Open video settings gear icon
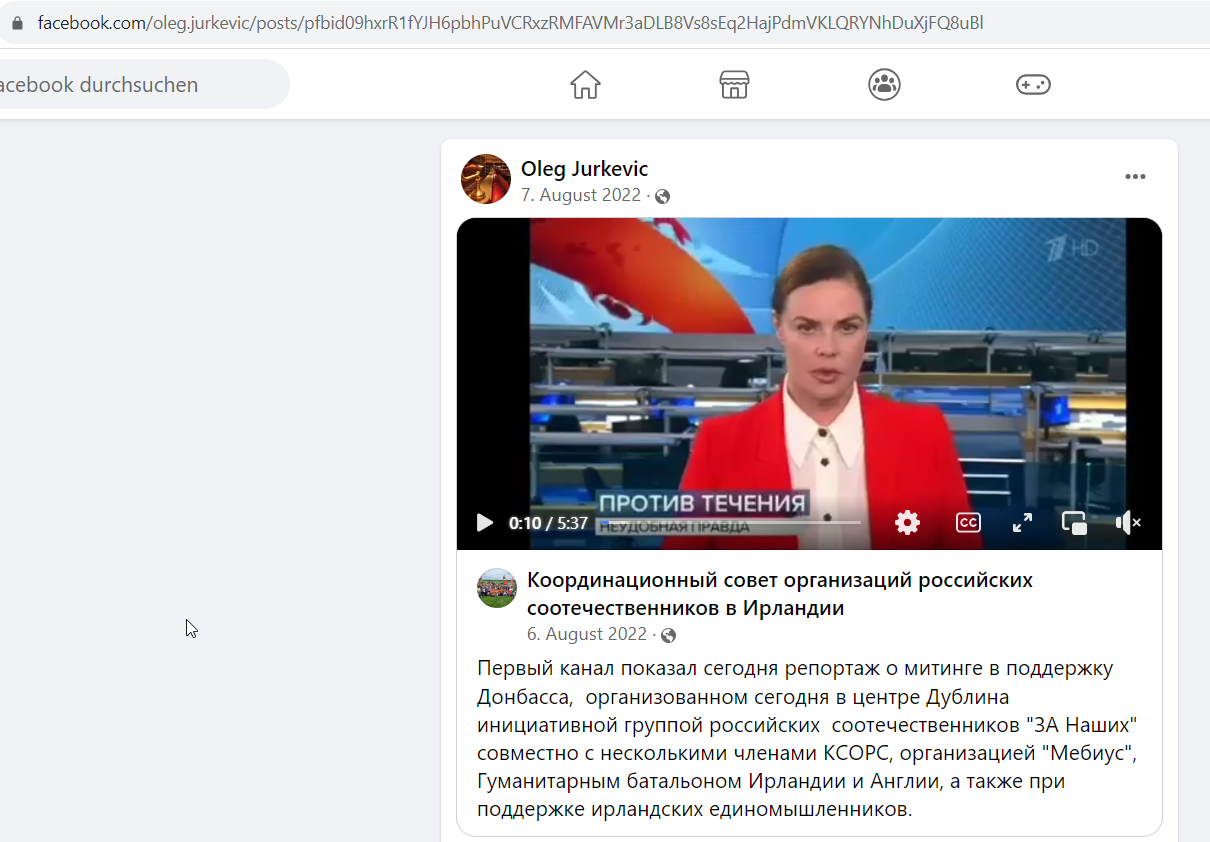The height and width of the screenshot is (842, 1210). [x=907, y=522]
